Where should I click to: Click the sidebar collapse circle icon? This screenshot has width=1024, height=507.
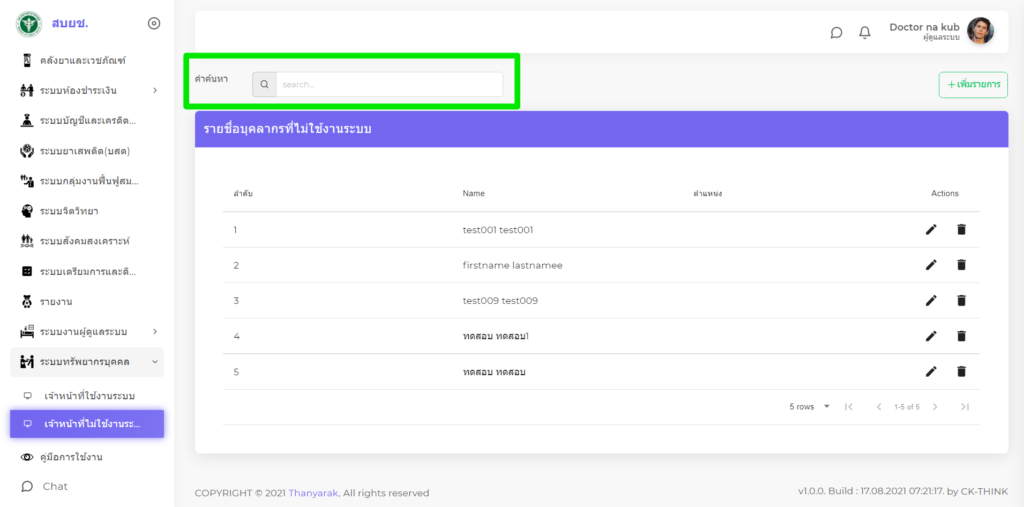[x=153, y=23]
